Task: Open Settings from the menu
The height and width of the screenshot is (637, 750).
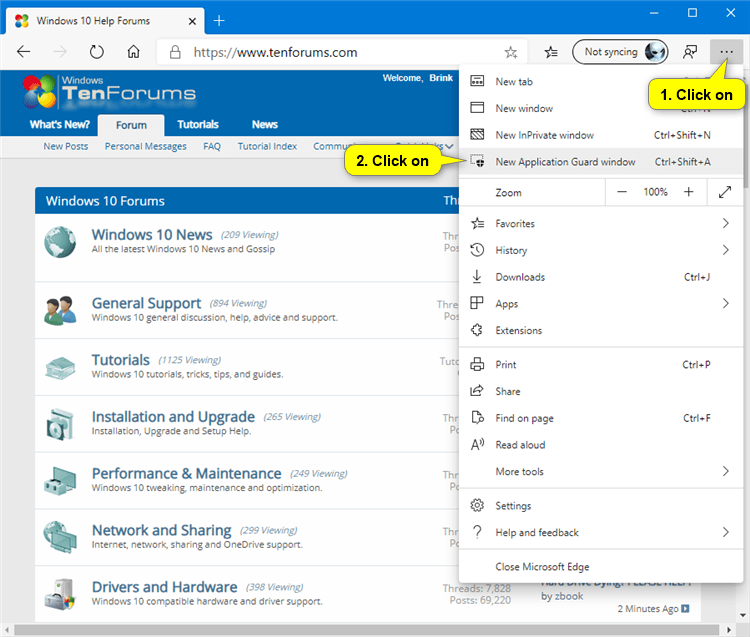Action: [x=601, y=505]
